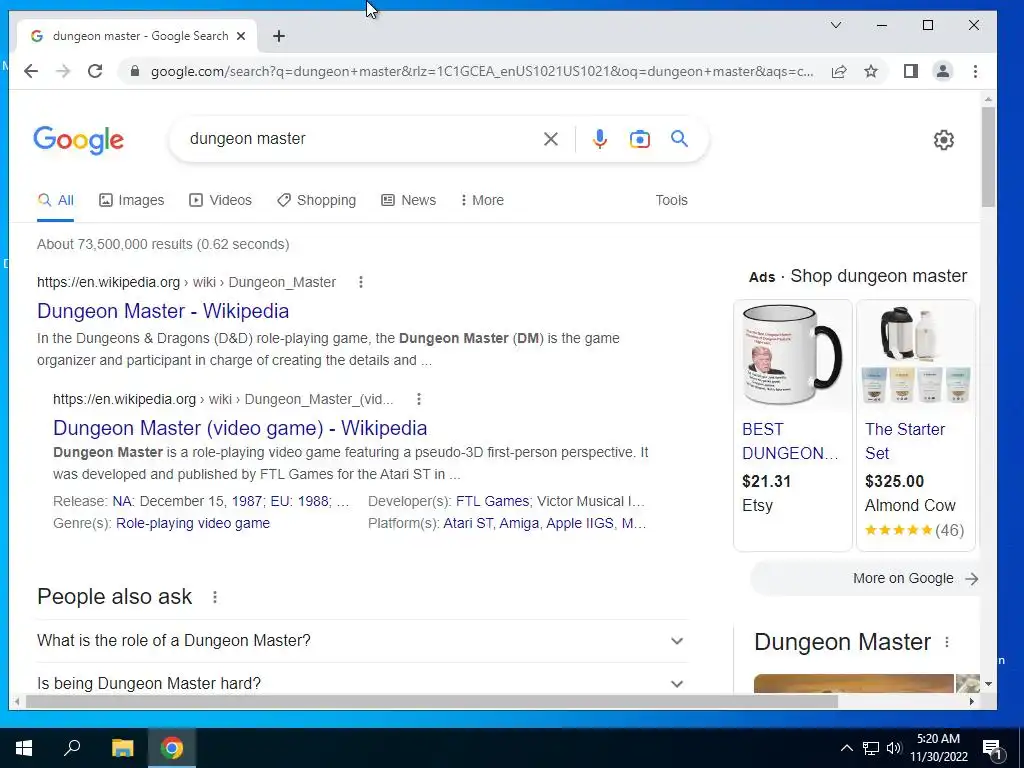Search by image with camera icon
Viewport: 1024px width, 768px height.
click(x=639, y=139)
